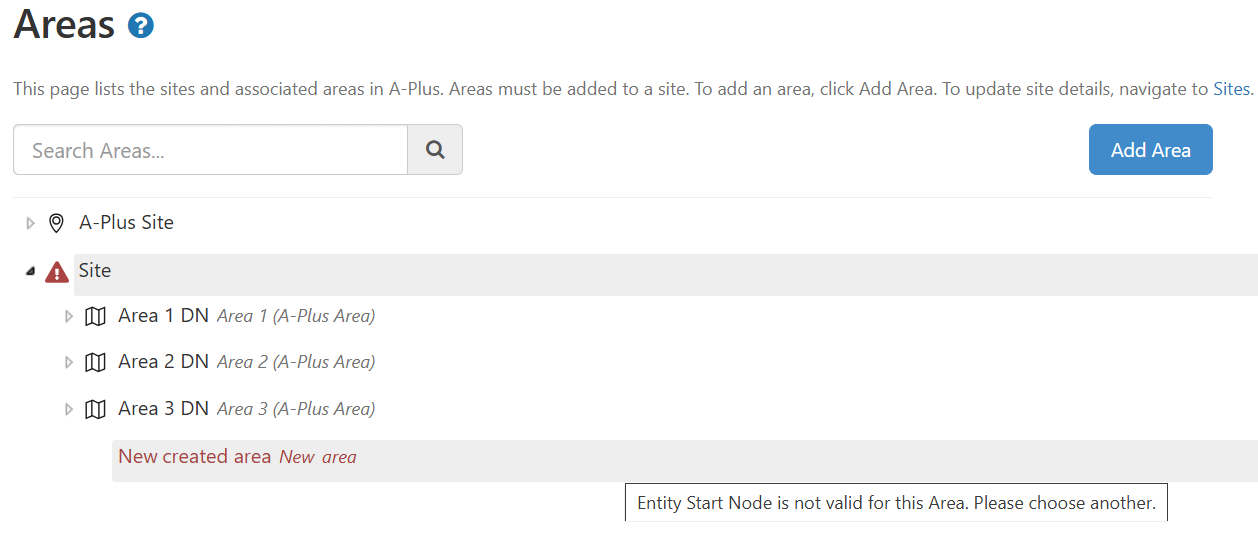Click the Area 1 DN map icon
The width and height of the screenshot is (1258, 534).
tap(95, 317)
